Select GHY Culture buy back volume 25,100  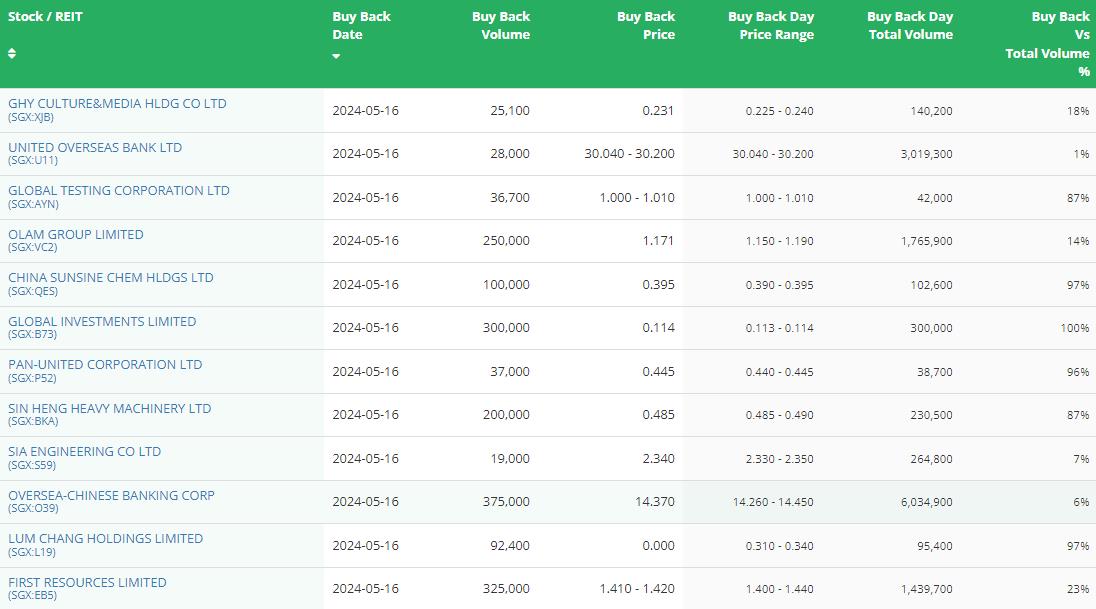(510, 110)
